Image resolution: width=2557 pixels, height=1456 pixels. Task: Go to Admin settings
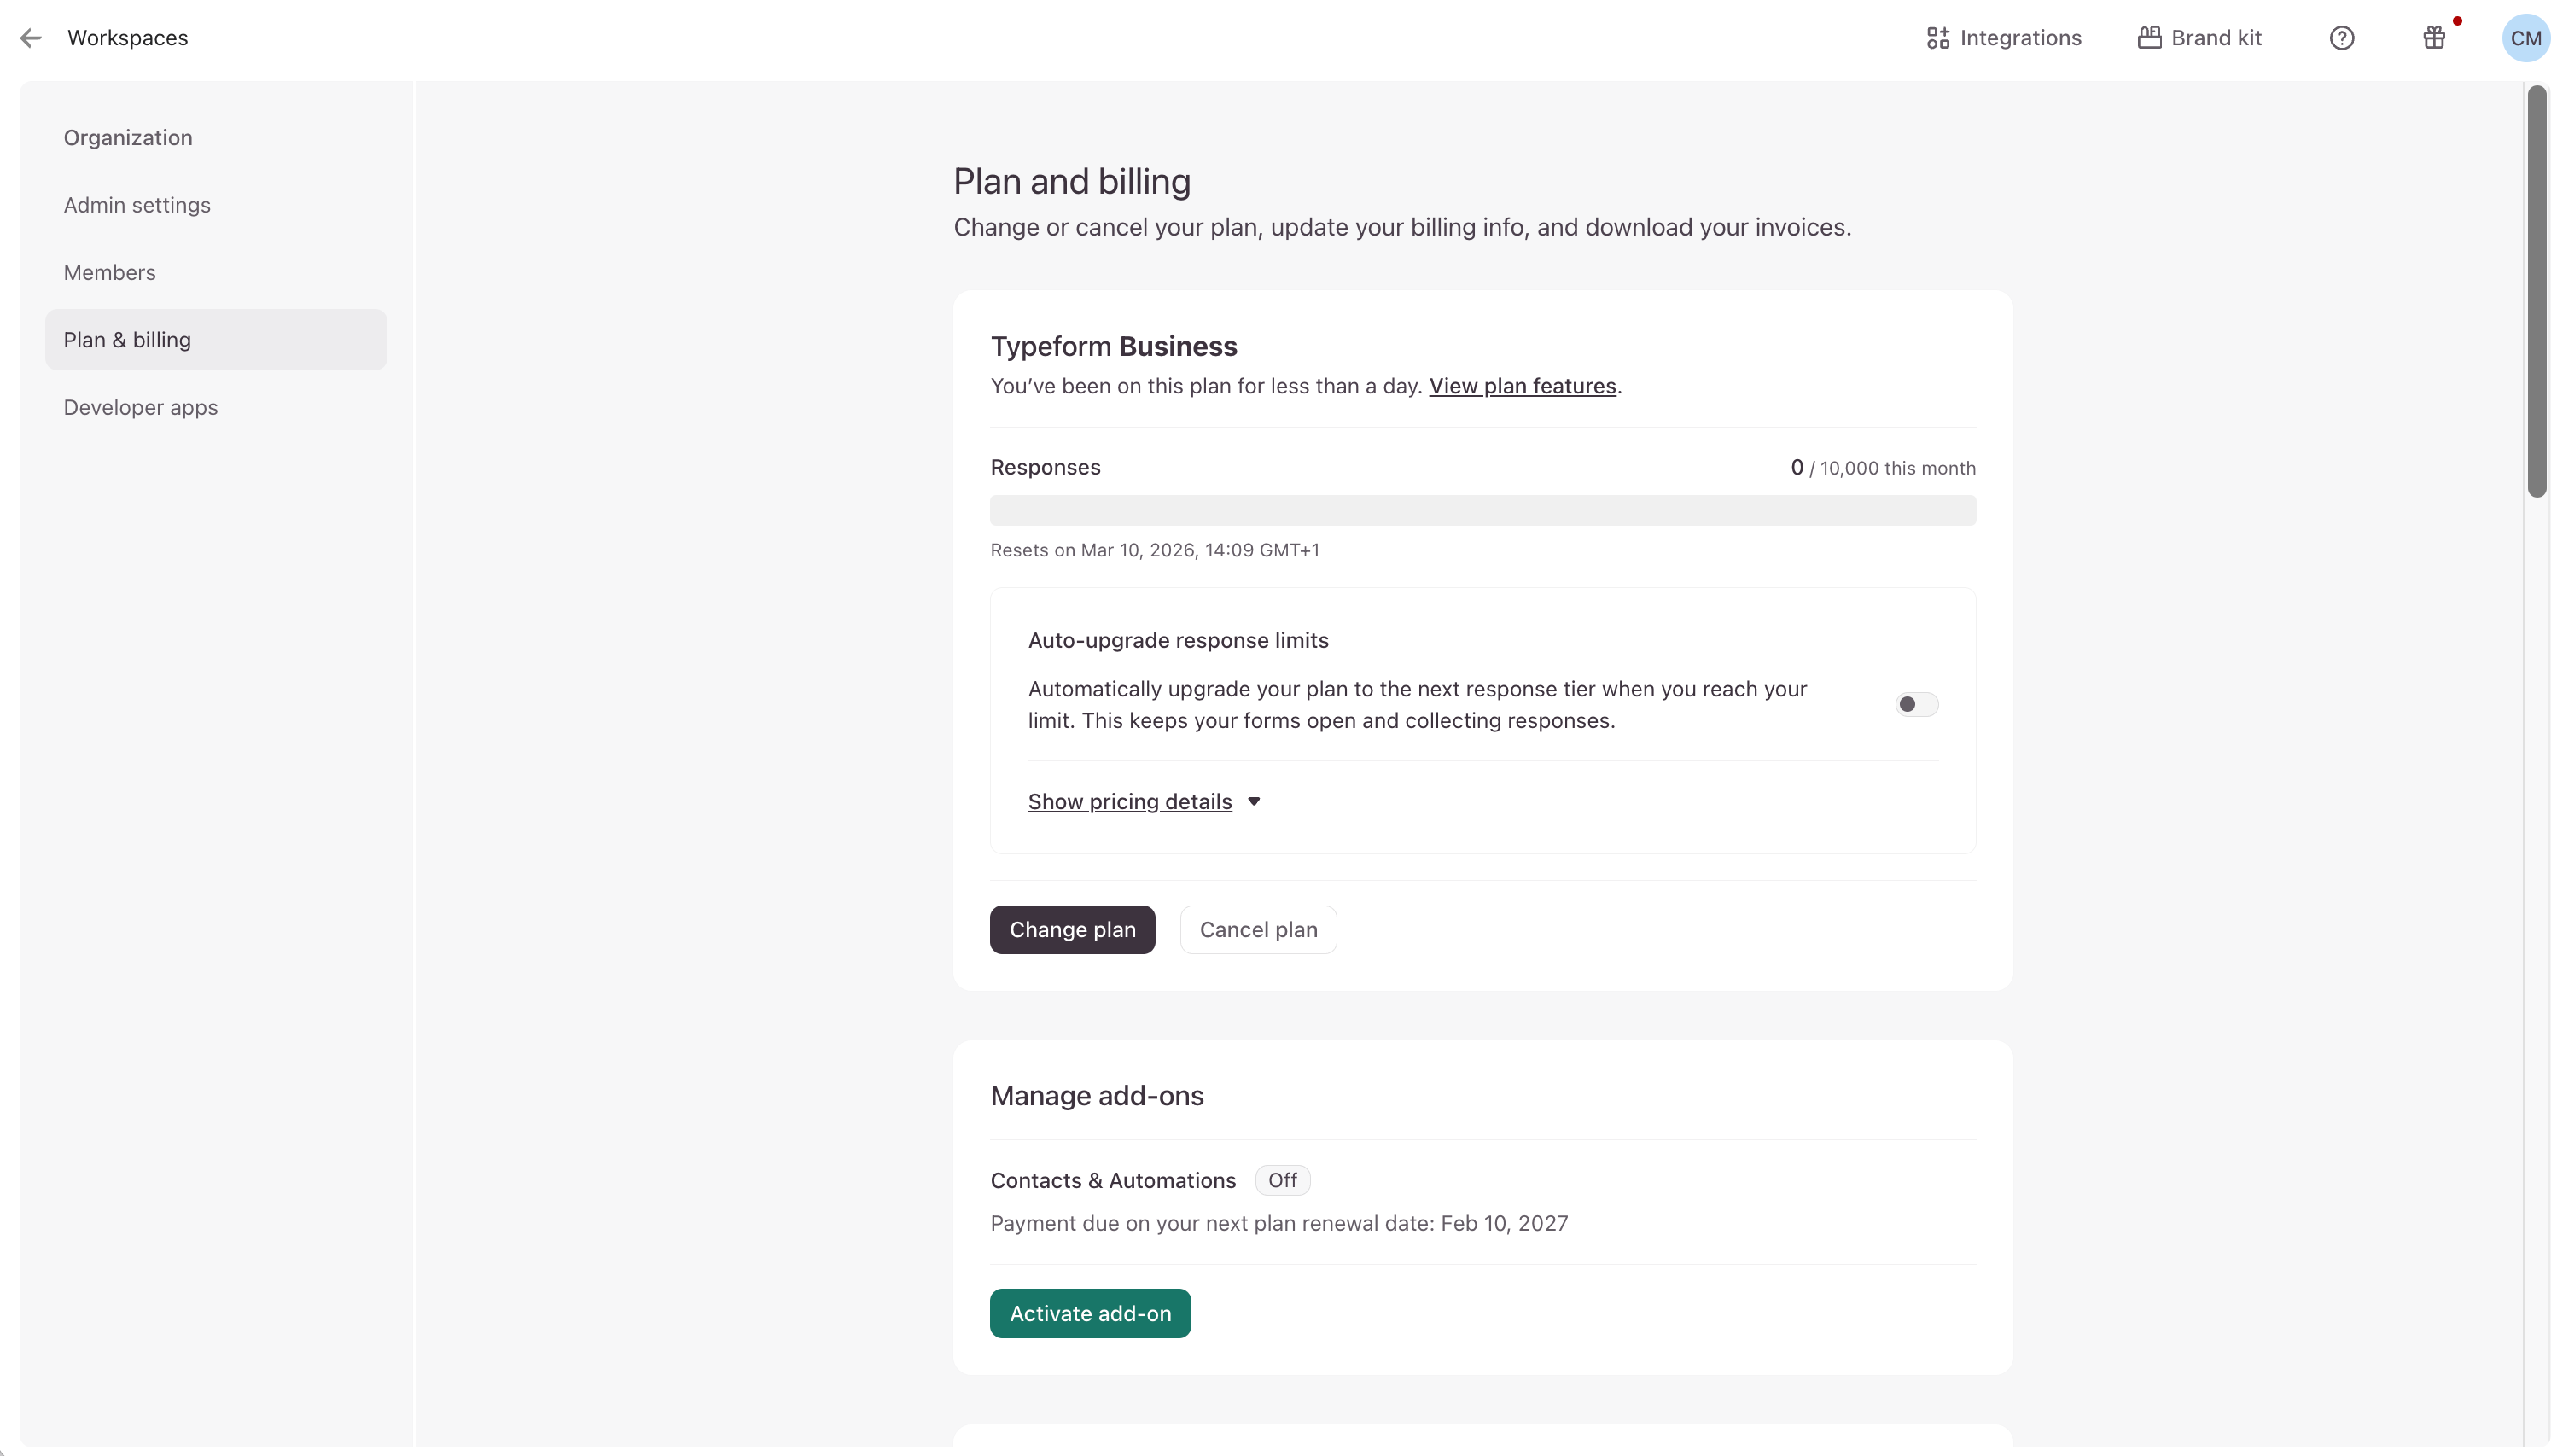coord(137,205)
